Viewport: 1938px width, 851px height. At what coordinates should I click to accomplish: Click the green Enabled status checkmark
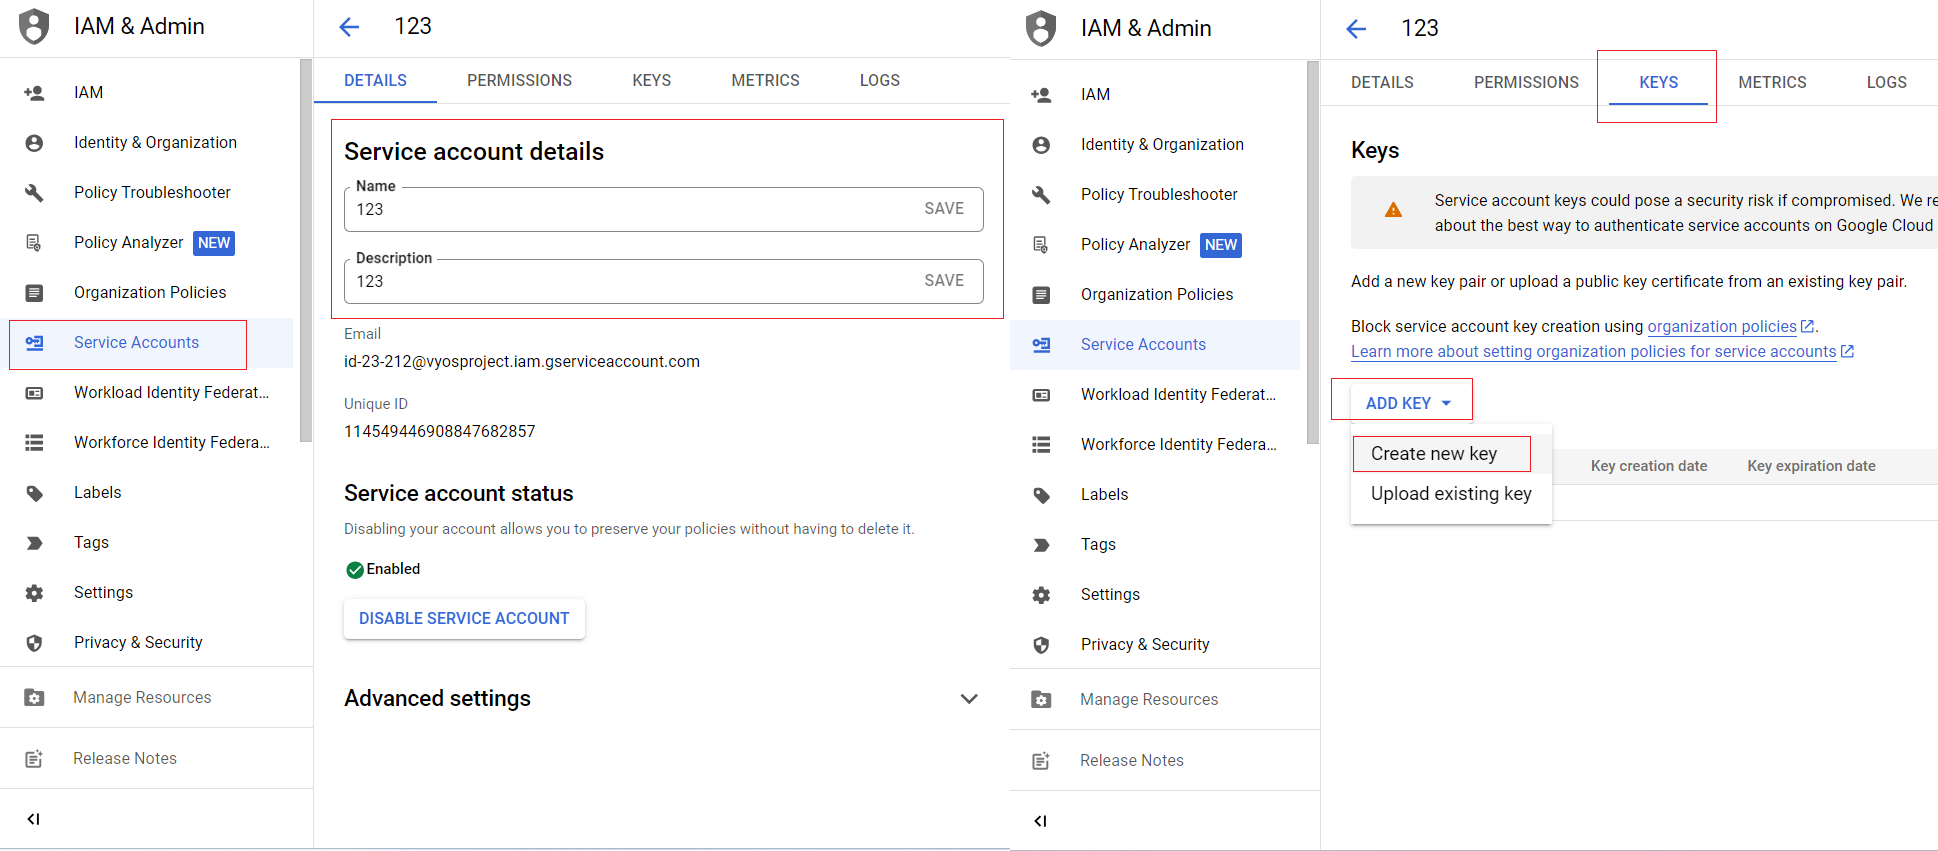(x=354, y=570)
